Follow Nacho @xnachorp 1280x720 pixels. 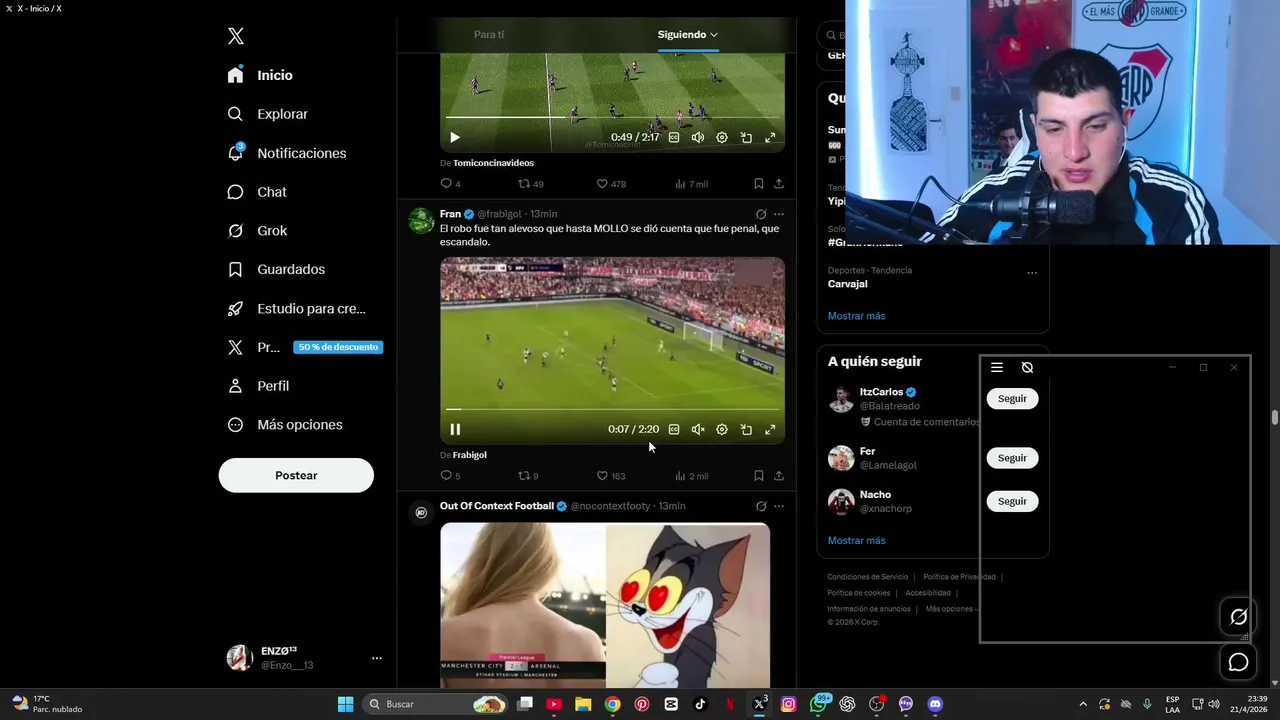coord(1012,501)
